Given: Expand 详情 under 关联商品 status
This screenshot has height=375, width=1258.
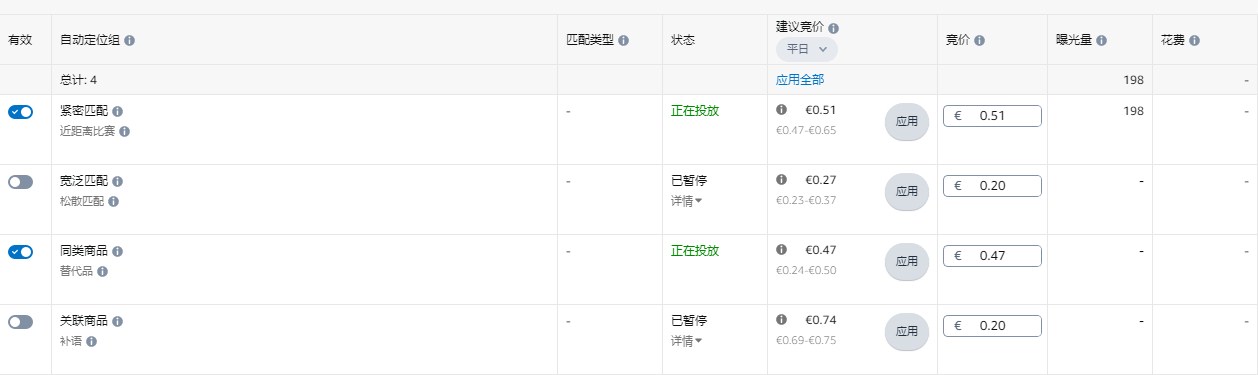Looking at the screenshot, I should coord(686,341).
